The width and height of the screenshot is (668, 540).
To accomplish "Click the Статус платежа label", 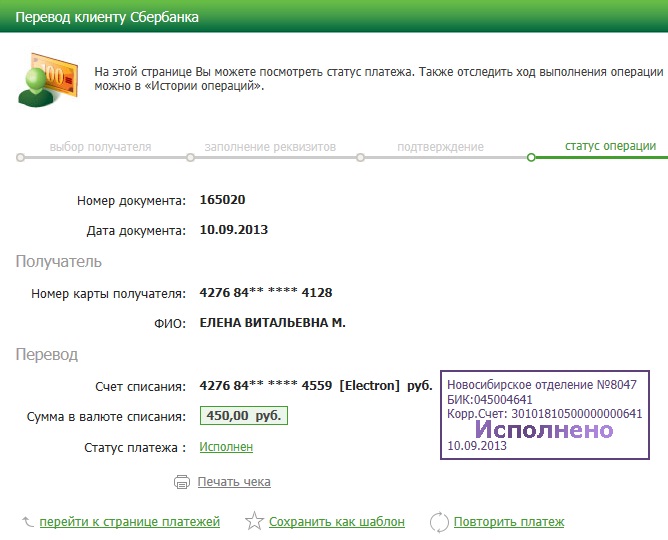I will coord(135,448).
